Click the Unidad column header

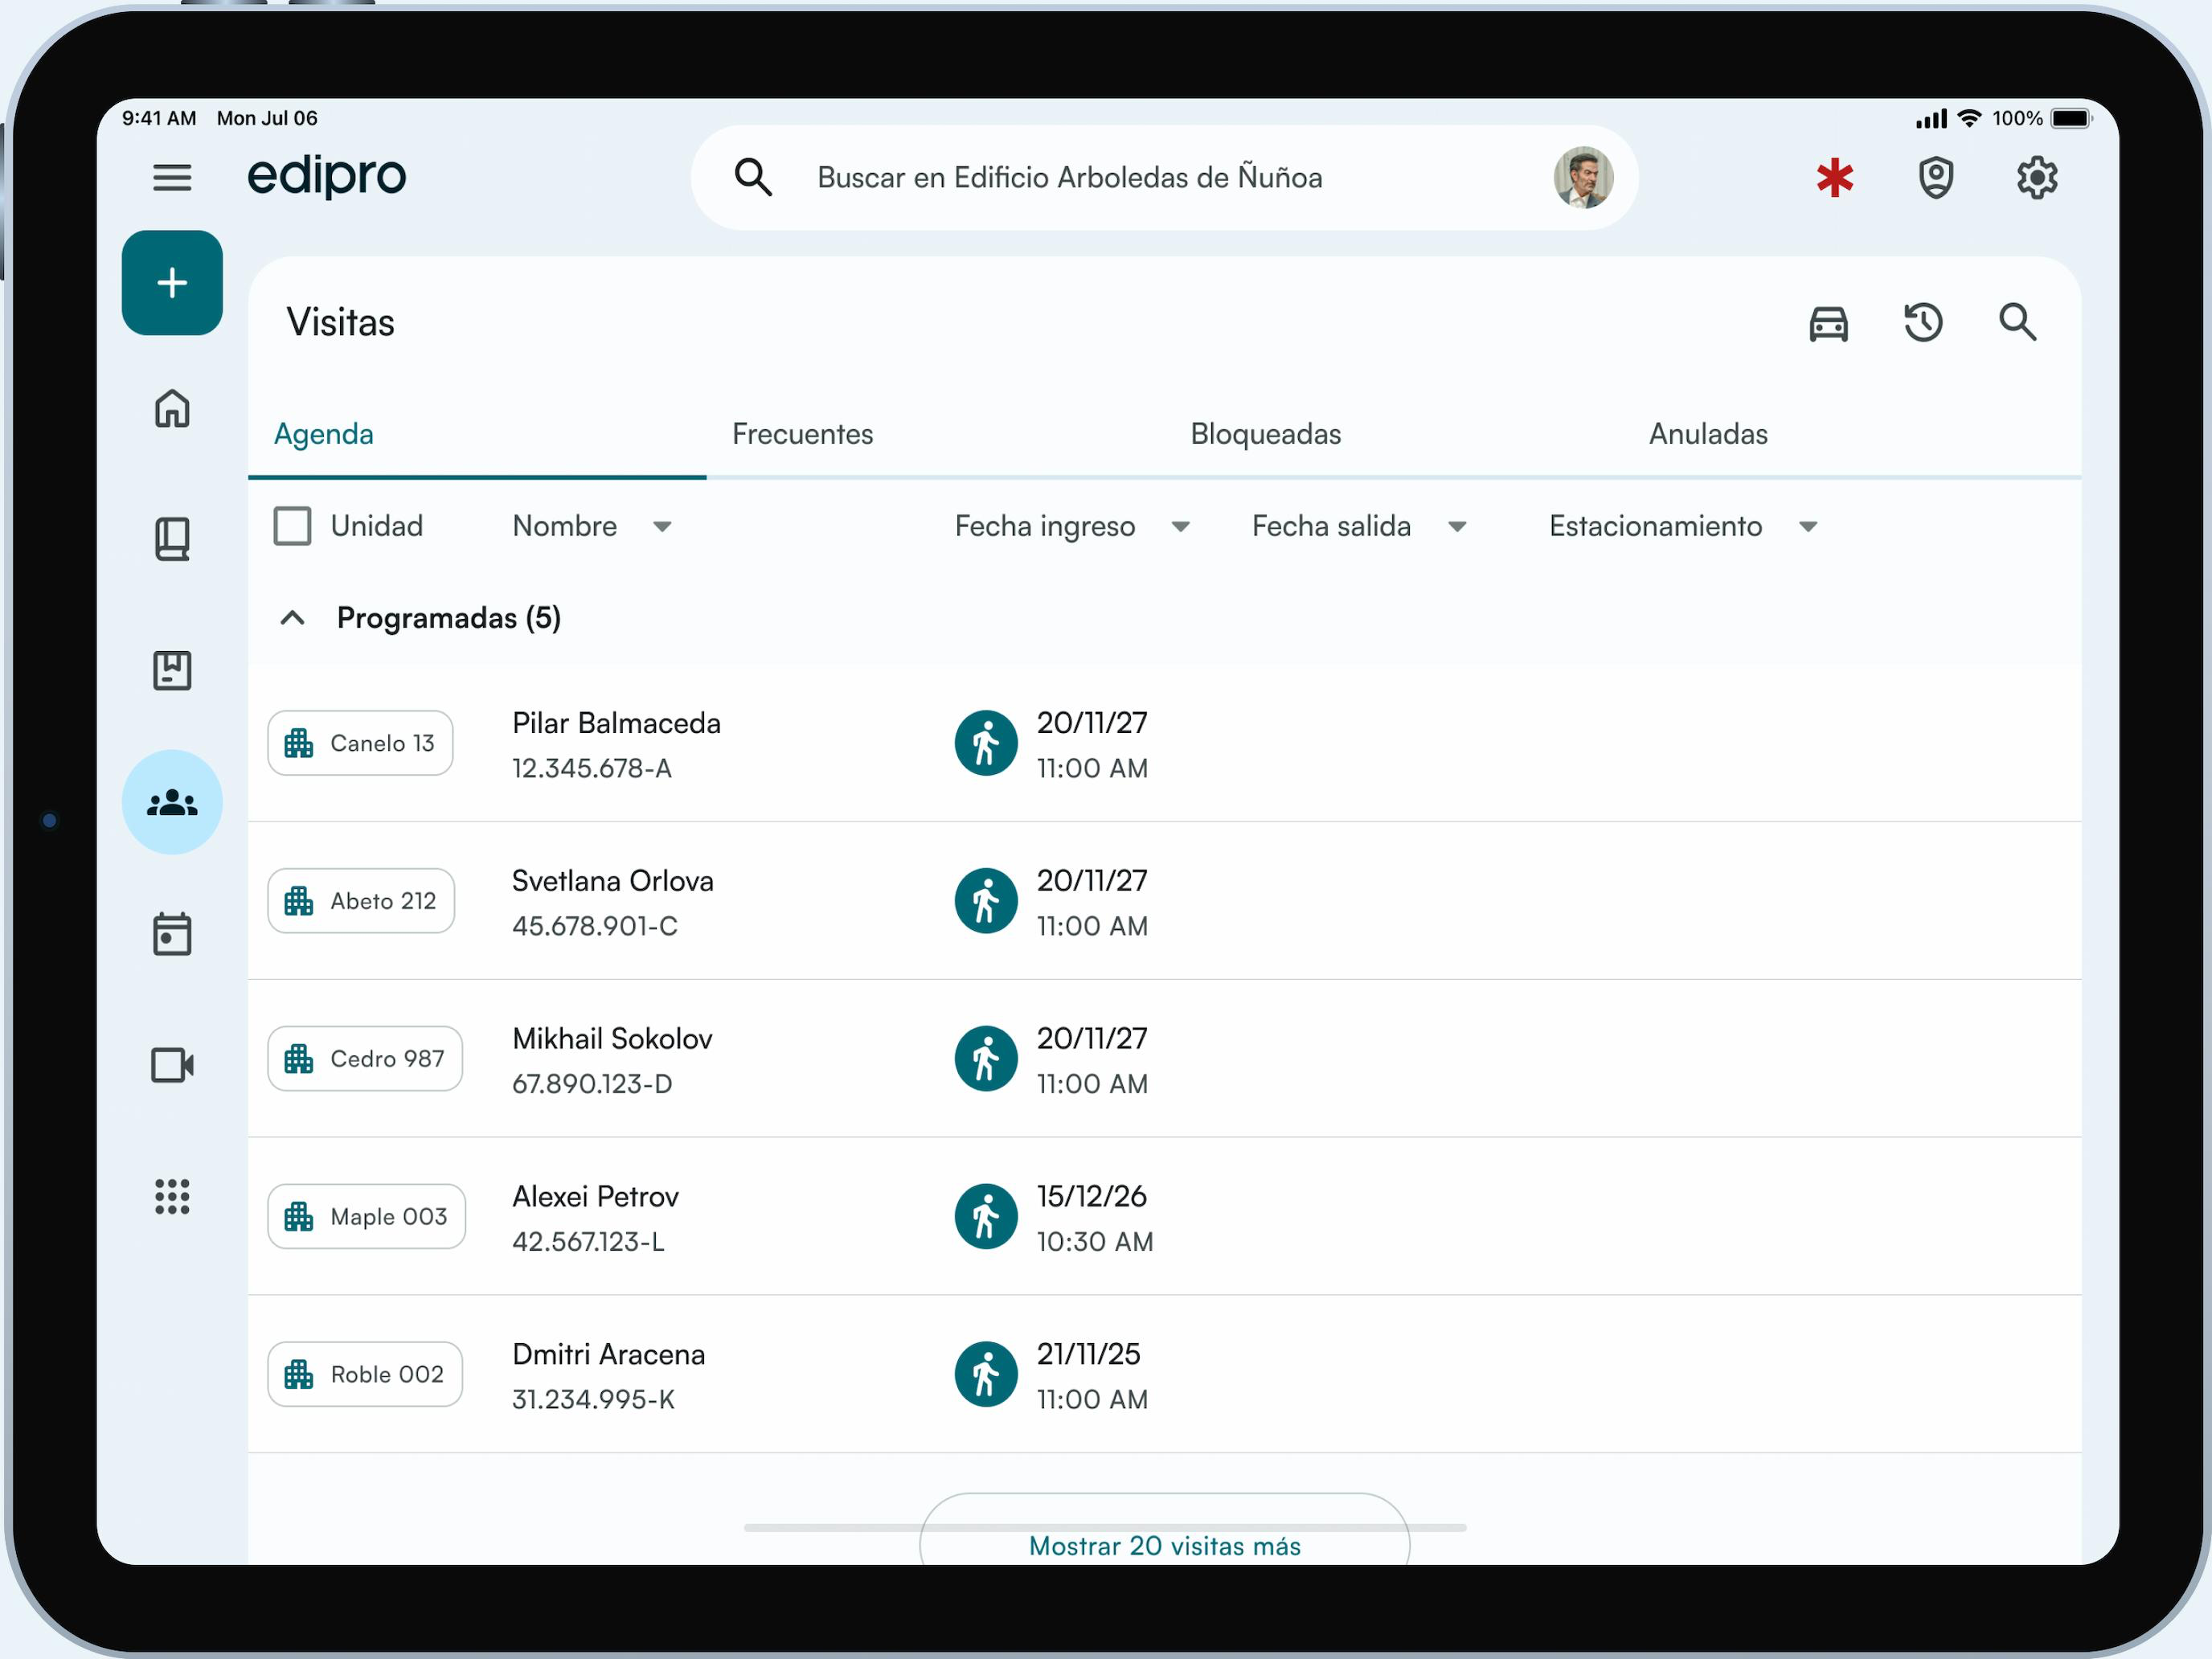tap(377, 526)
